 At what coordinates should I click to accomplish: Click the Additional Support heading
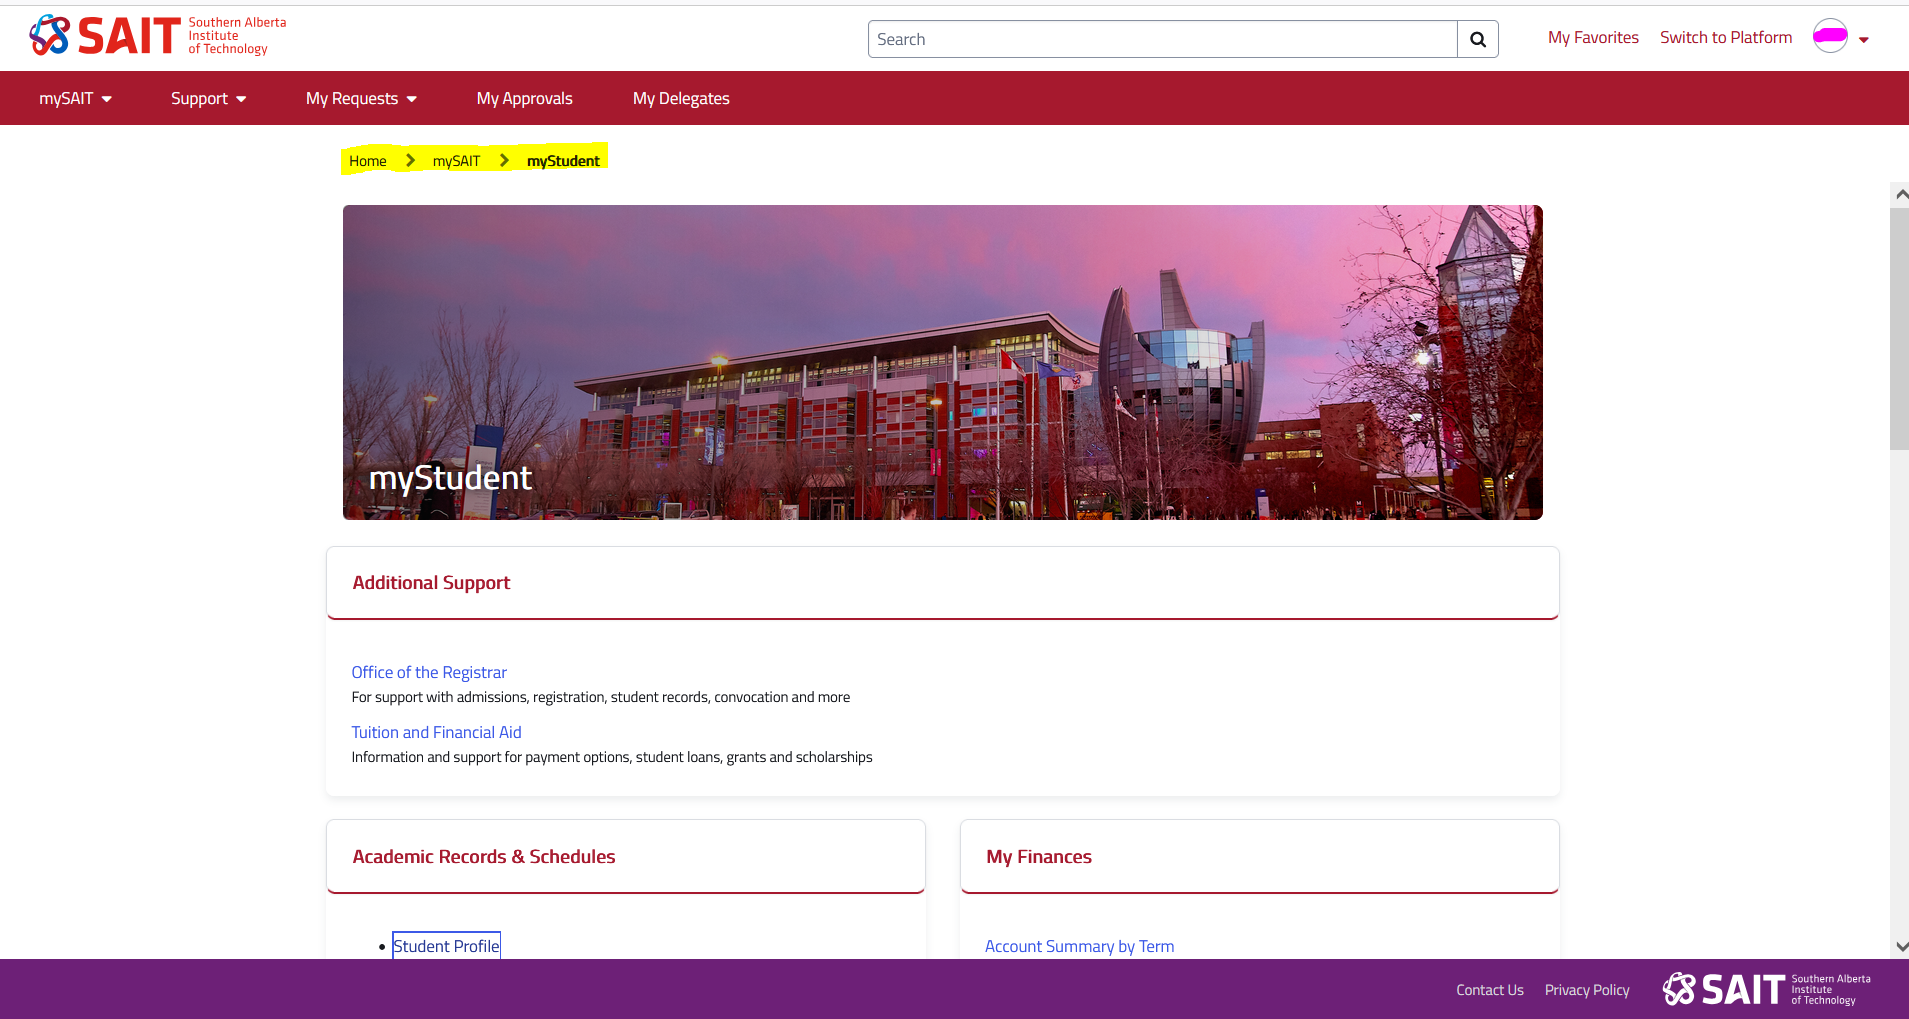(431, 583)
